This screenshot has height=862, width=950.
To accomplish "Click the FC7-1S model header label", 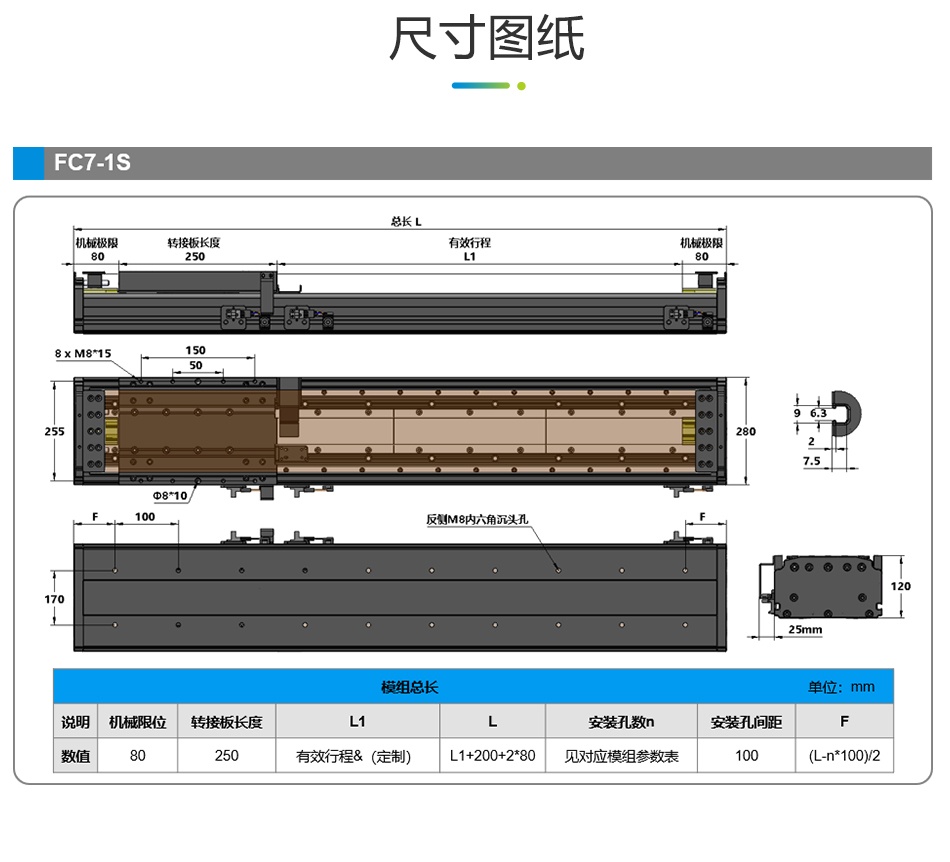I will click(92, 162).
